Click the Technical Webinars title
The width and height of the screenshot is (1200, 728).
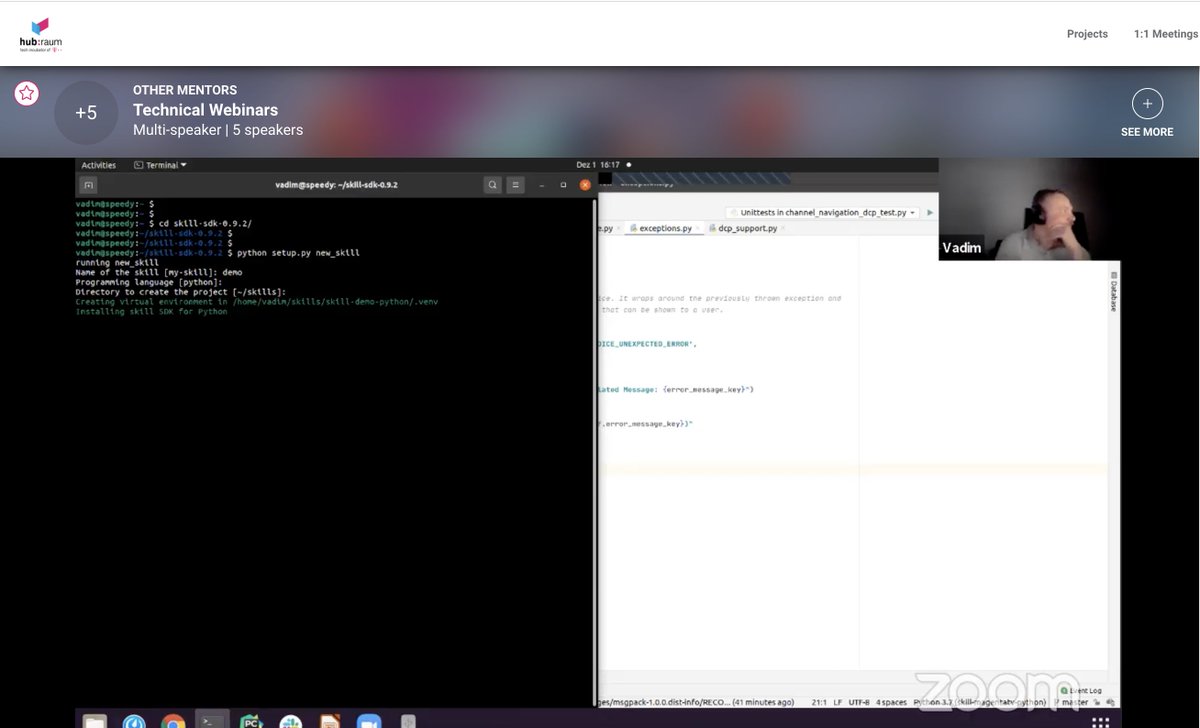pyautogui.click(x=205, y=110)
